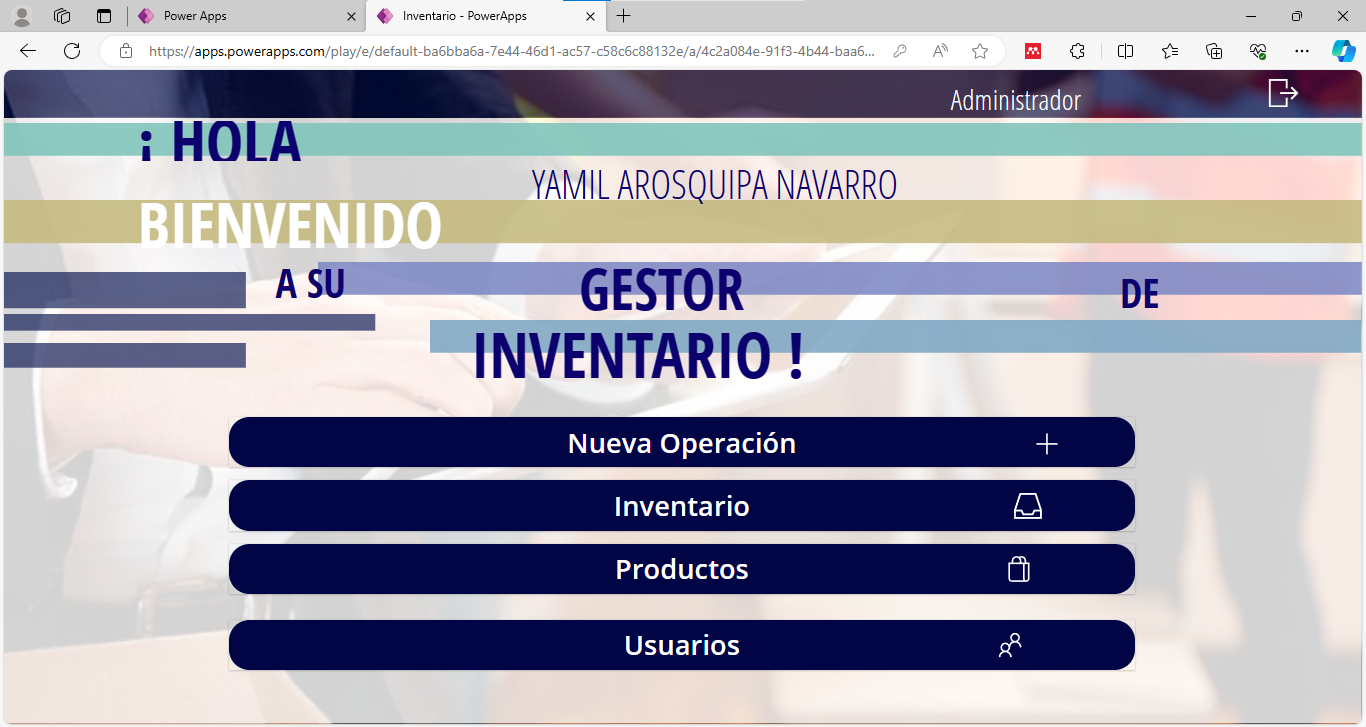Toggle the vertical tabs button

(x=104, y=16)
